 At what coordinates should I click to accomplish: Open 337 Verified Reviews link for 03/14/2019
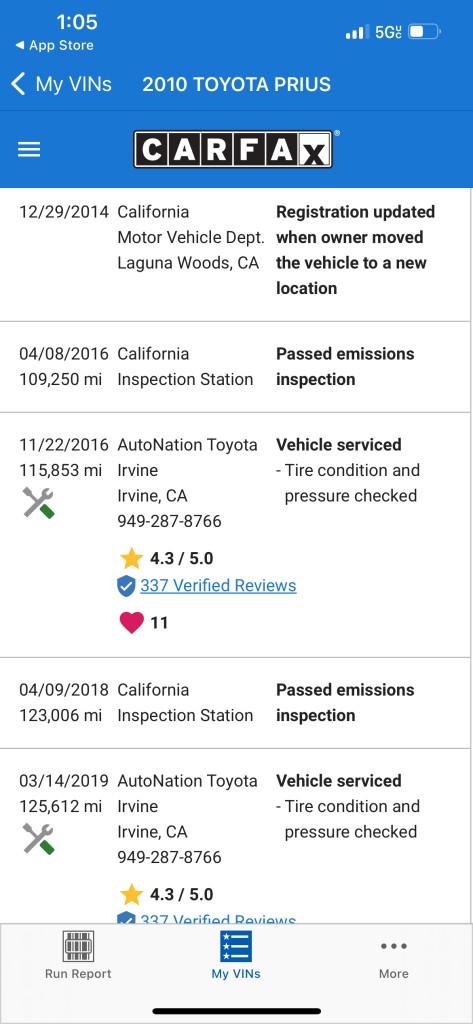point(218,917)
